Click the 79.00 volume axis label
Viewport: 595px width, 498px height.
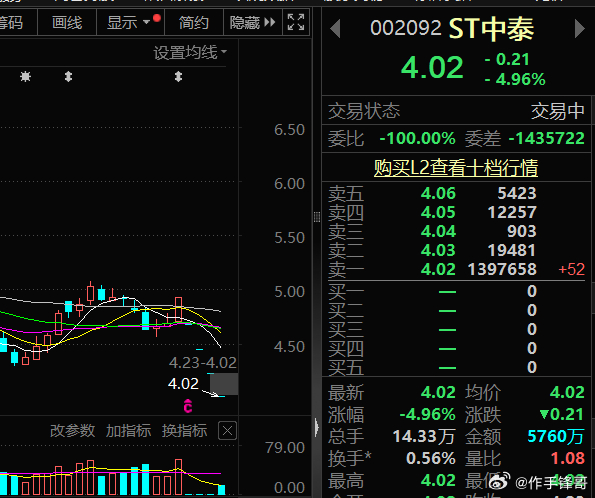pos(285,448)
